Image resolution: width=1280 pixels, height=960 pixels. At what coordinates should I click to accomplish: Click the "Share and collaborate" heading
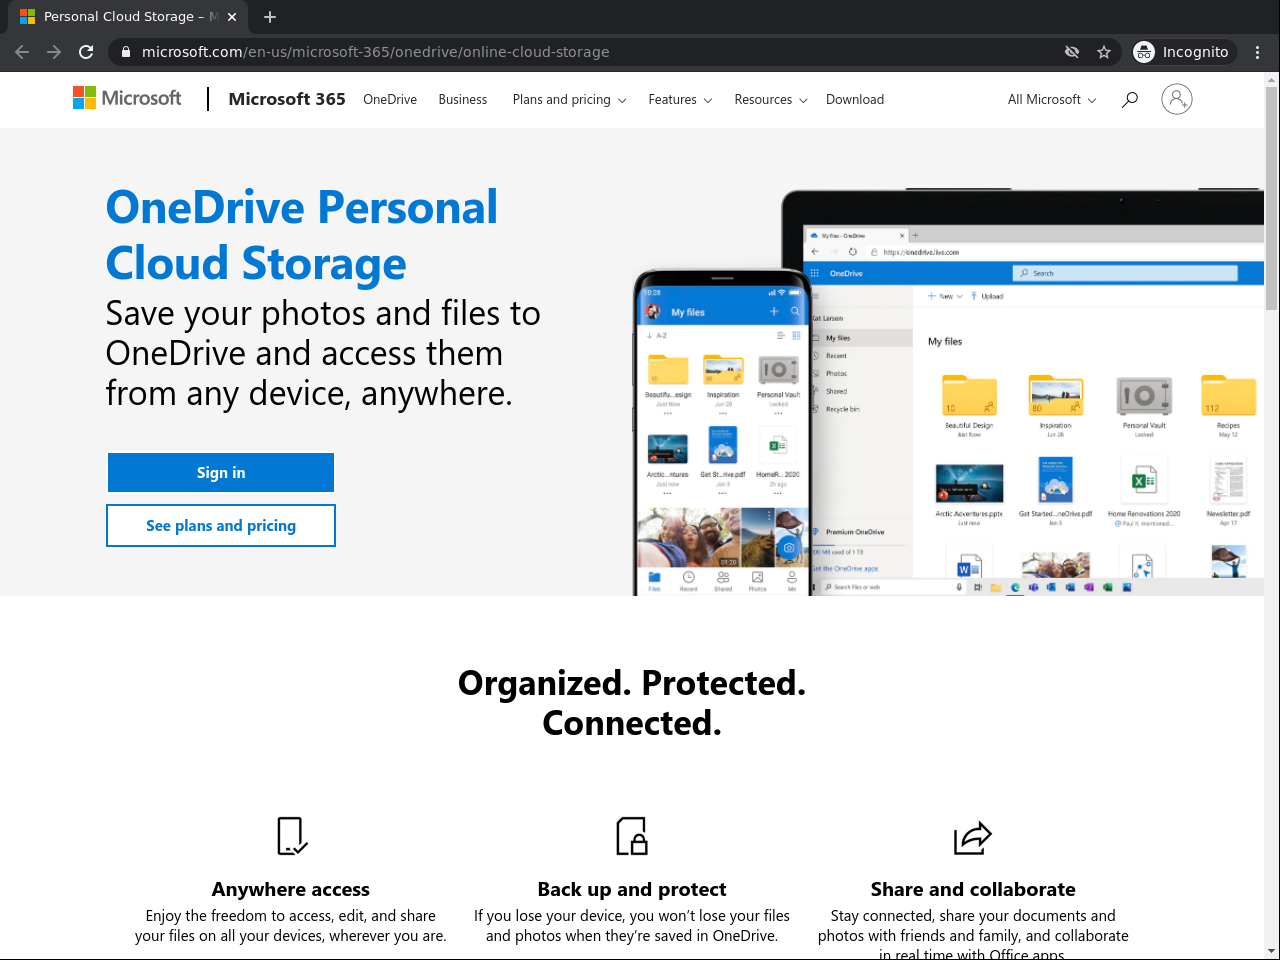coord(973,889)
